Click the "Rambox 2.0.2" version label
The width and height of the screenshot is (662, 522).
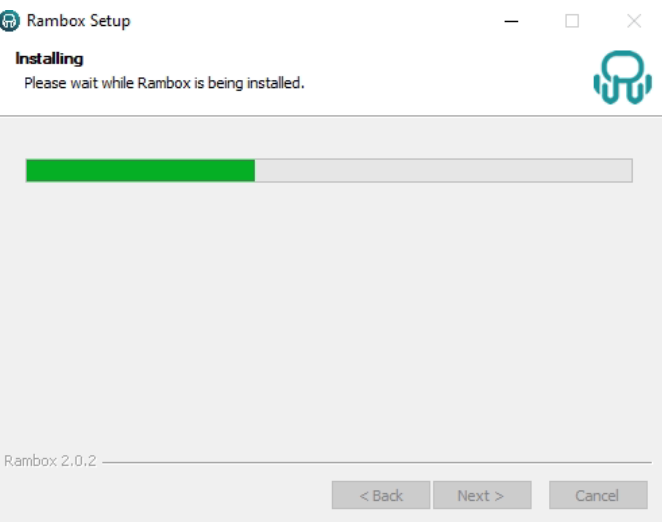click(x=50, y=461)
